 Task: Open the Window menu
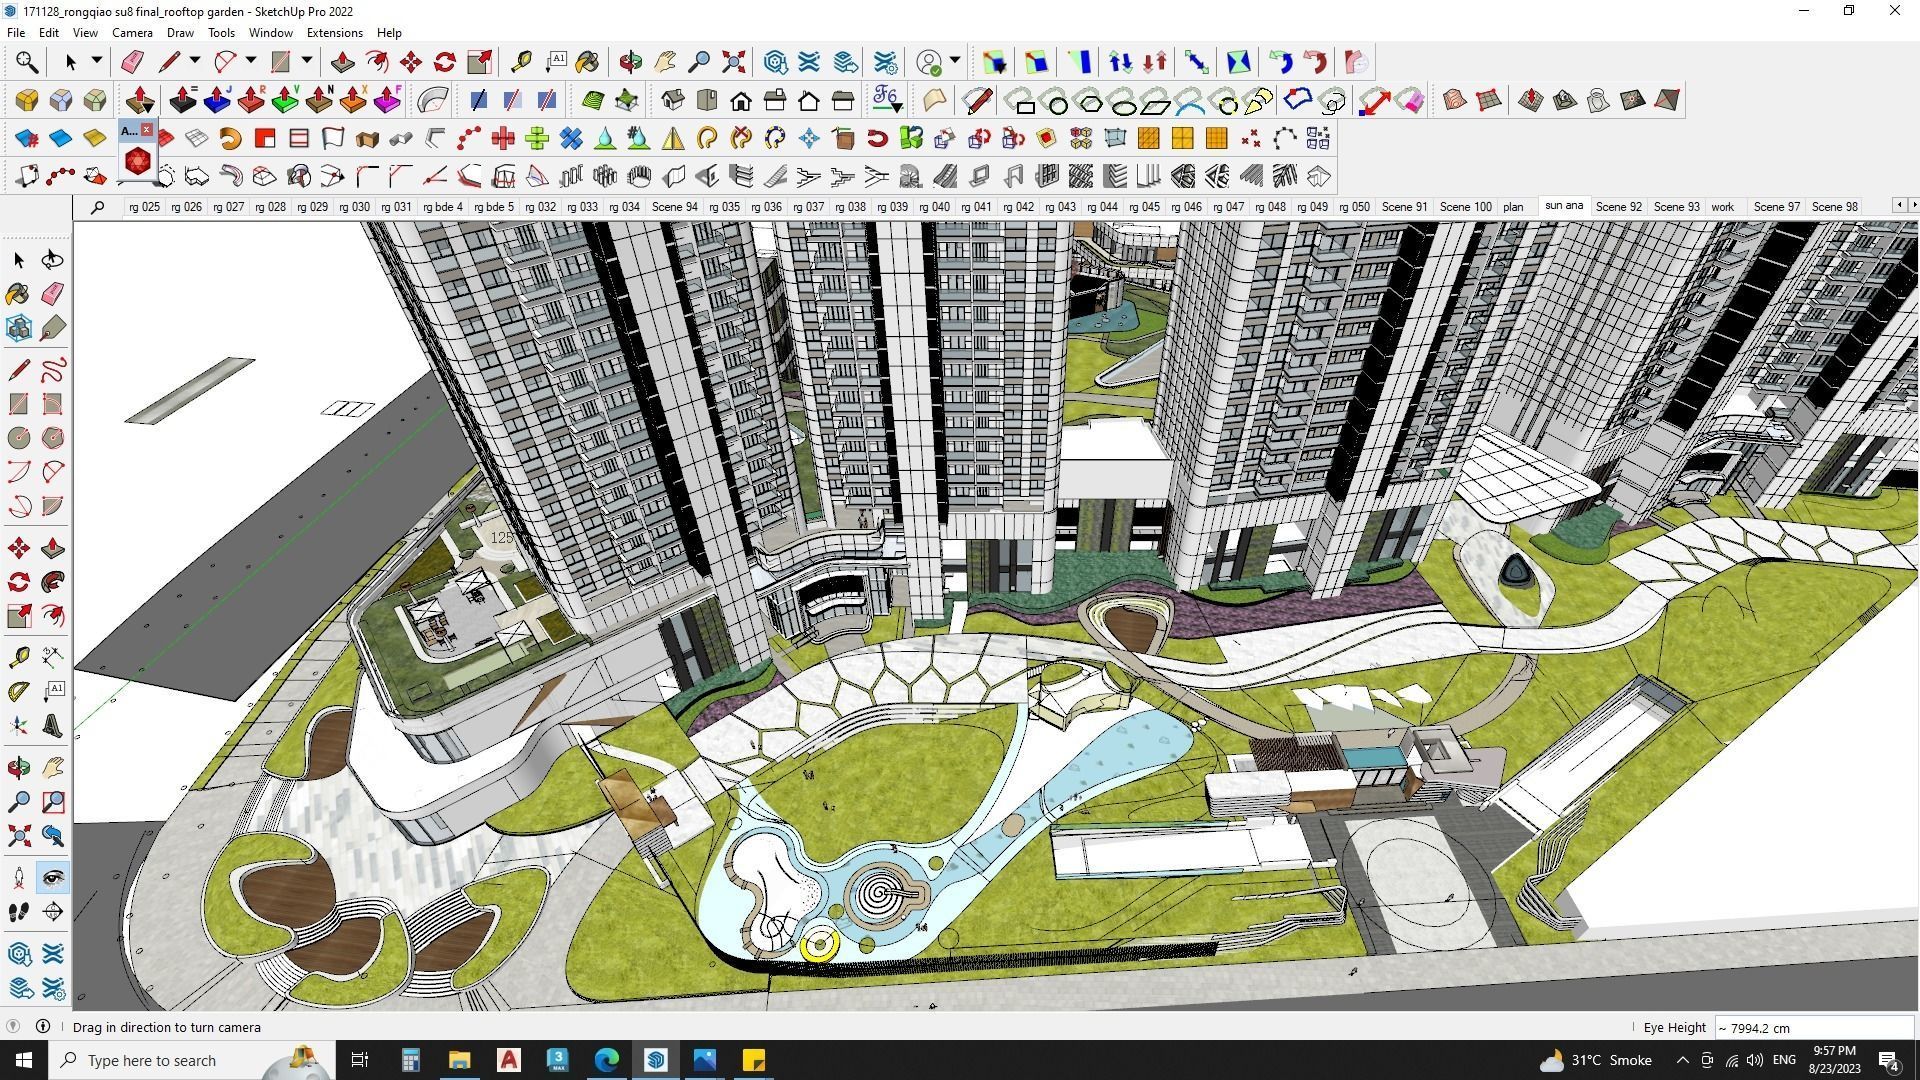pyautogui.click(x=270, y=33)
